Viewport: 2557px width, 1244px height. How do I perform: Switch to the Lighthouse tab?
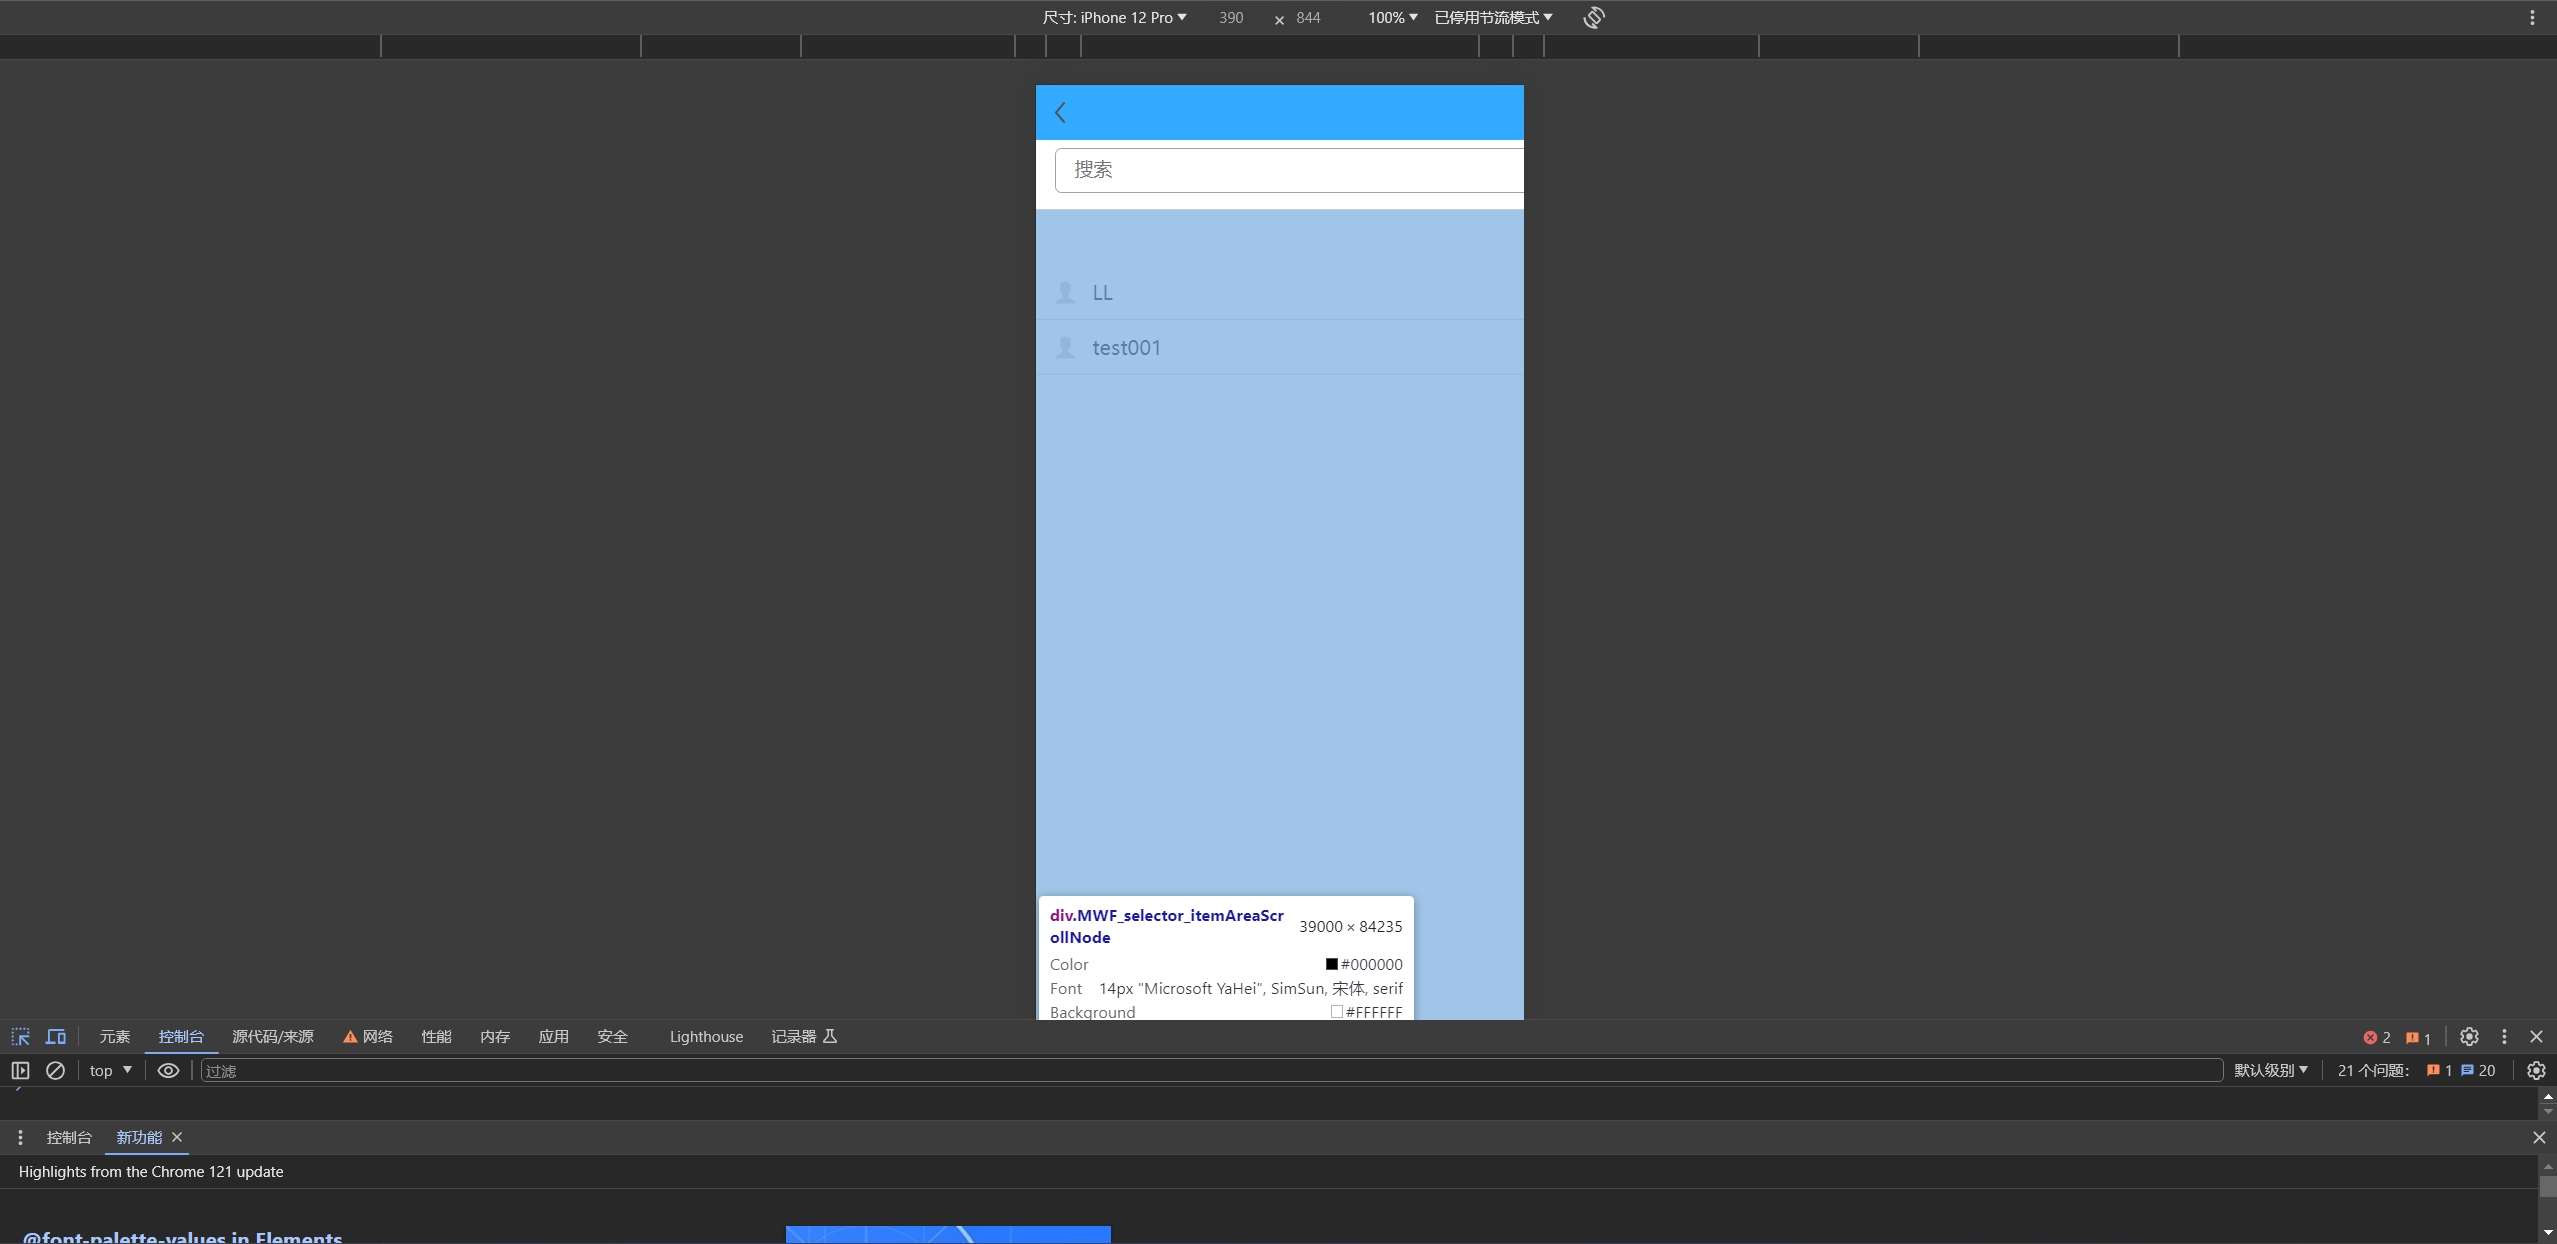click(706, 1037)
